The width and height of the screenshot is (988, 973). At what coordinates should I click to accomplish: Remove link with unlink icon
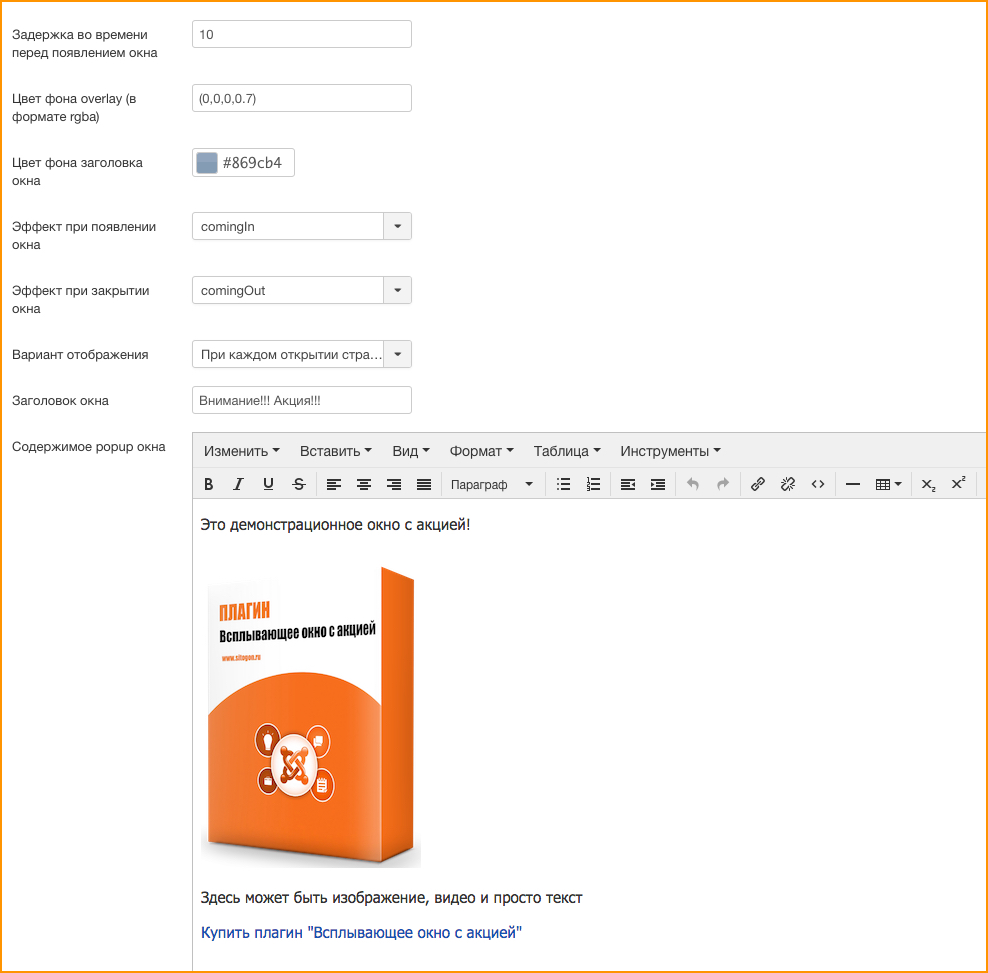(788, 484)
